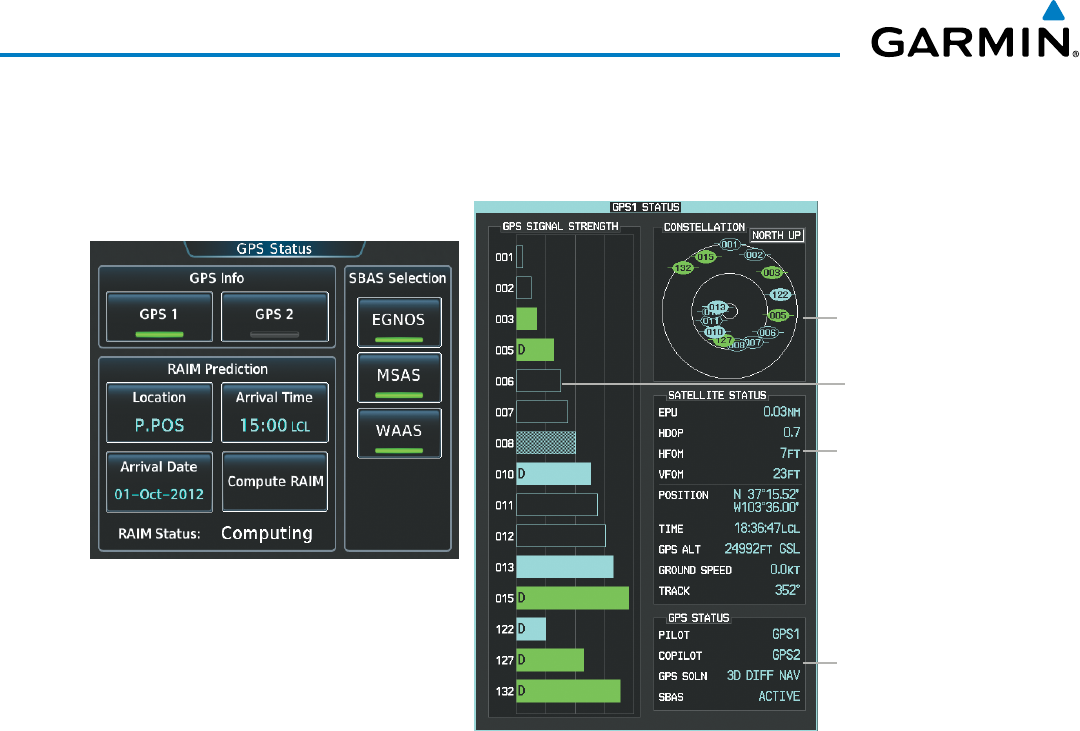
Task: Click the GPS SOLN 3D DIFF NAV value
Action: tap(763, 676)
